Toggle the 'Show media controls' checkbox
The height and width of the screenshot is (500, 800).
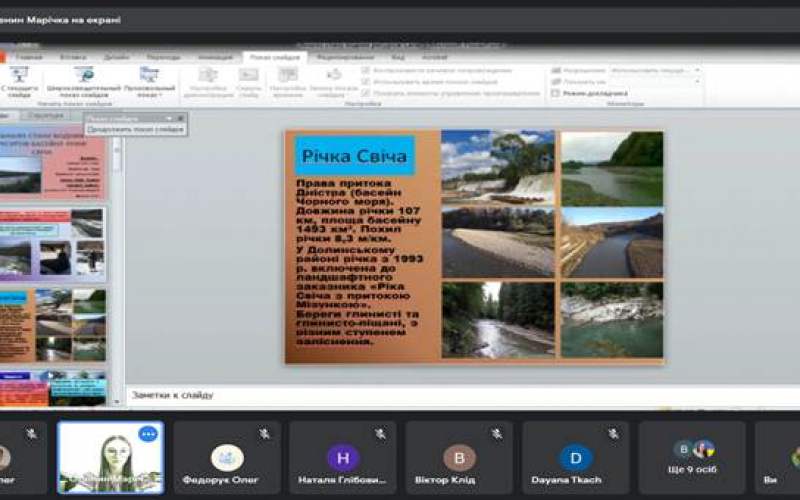point(365,93)
